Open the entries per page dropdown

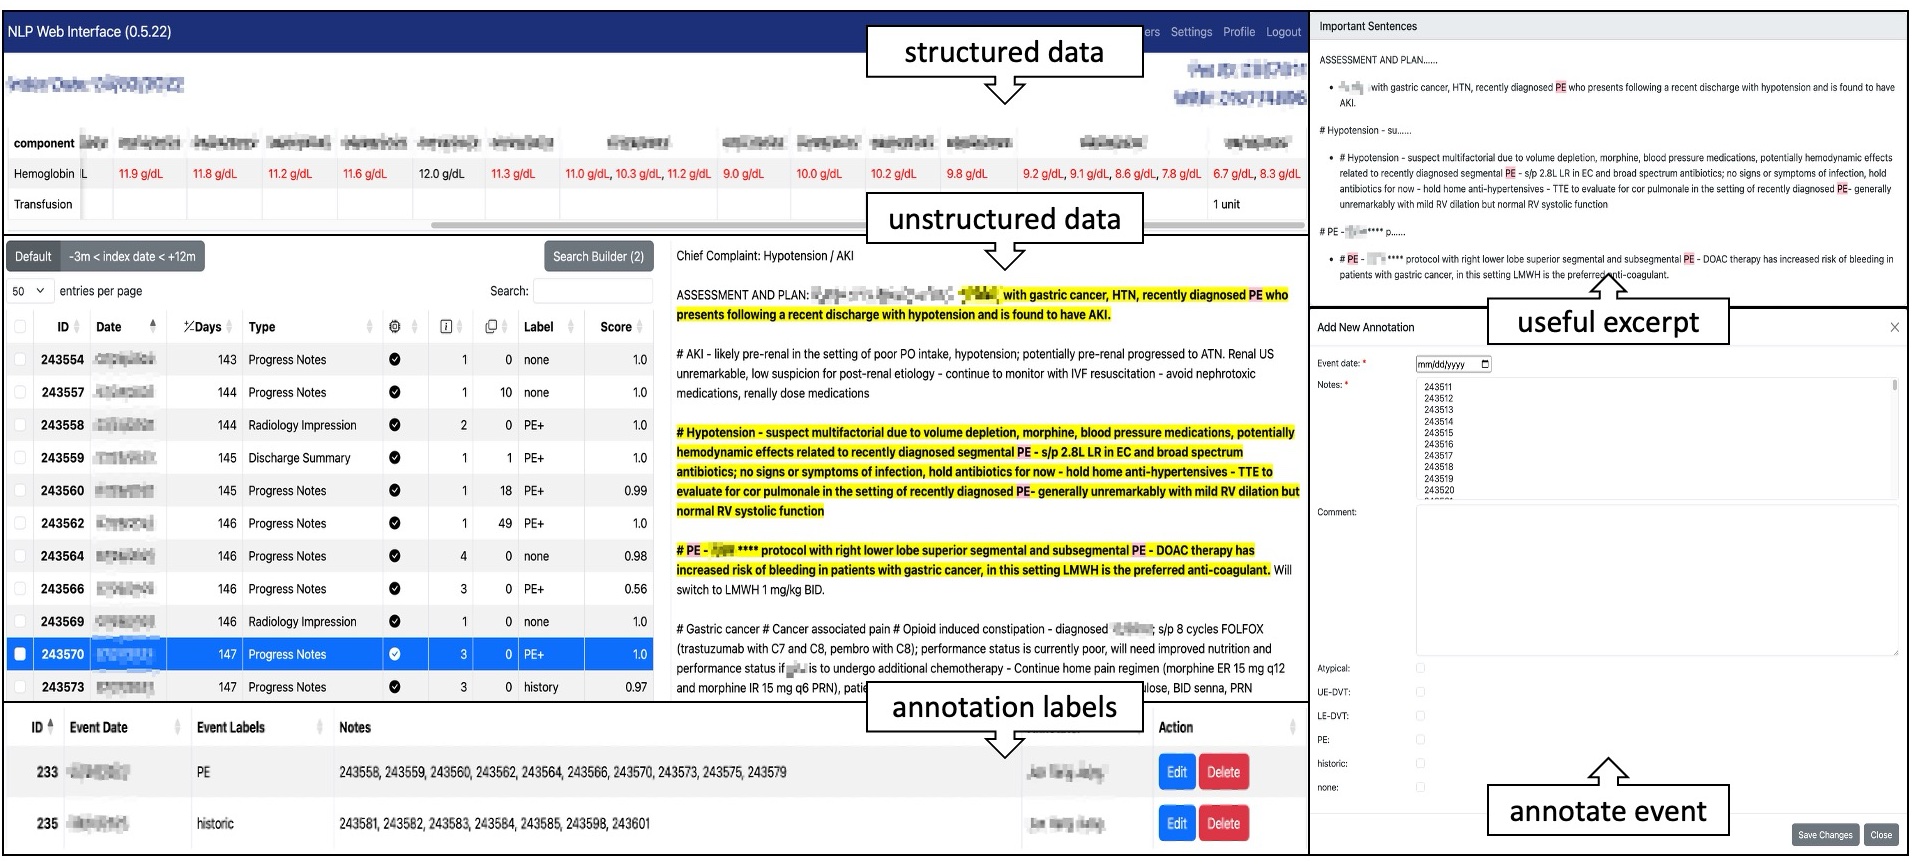pyautogui.click(x=29, y=291)
